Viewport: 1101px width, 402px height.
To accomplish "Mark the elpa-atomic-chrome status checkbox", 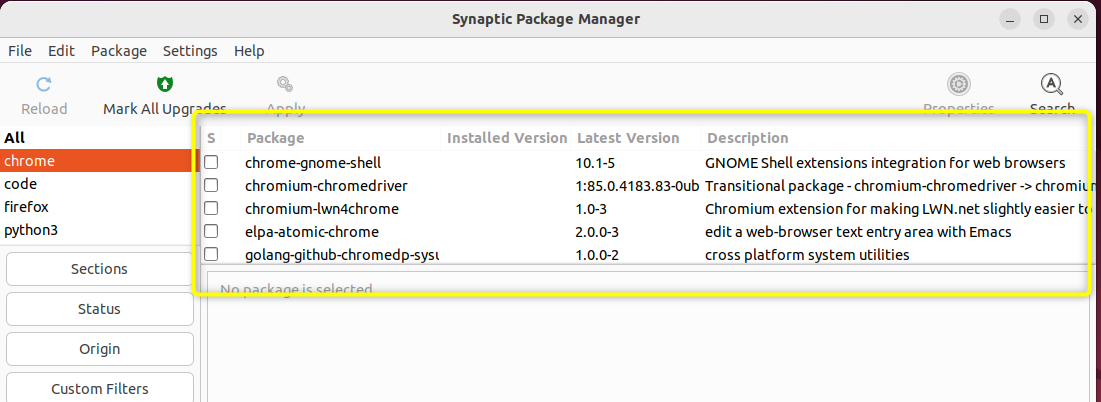I will pyautogui.click(x=211, y=232).
